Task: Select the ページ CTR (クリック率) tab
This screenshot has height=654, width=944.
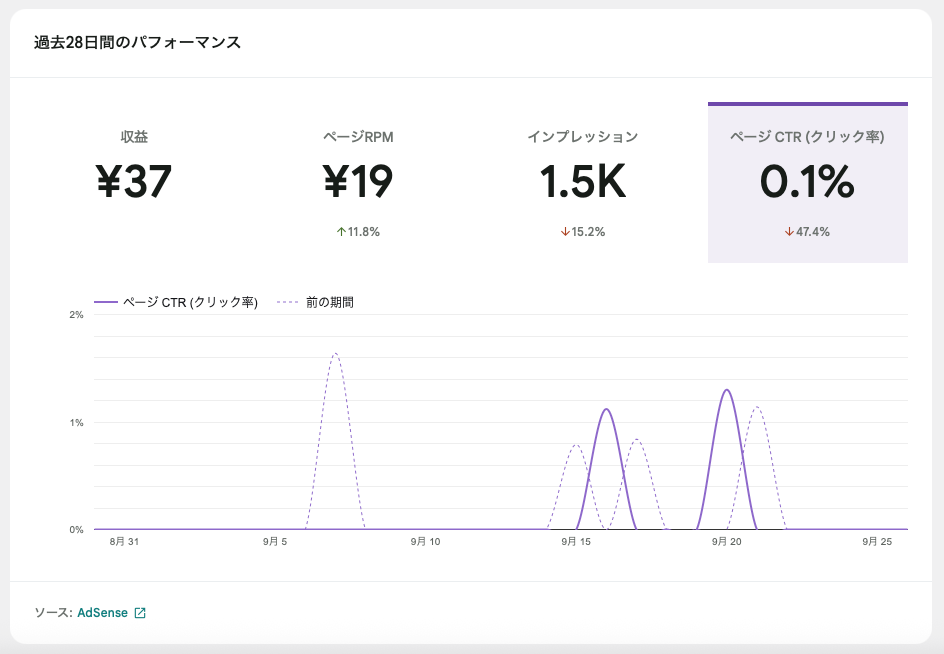Action: point(807,182)
